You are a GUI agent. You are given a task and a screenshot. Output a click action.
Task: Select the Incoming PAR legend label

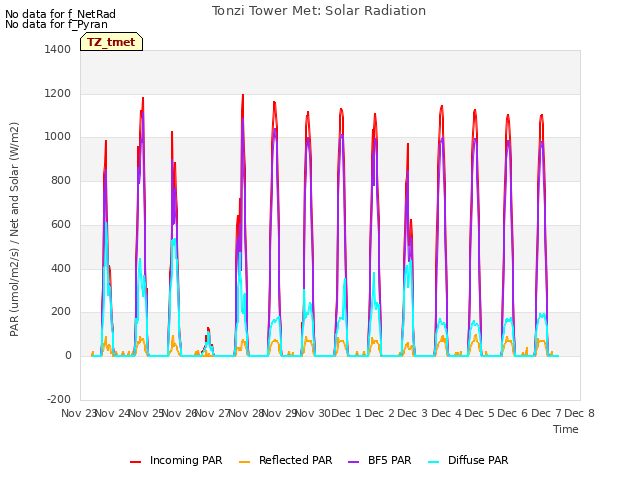coord(186,460)
